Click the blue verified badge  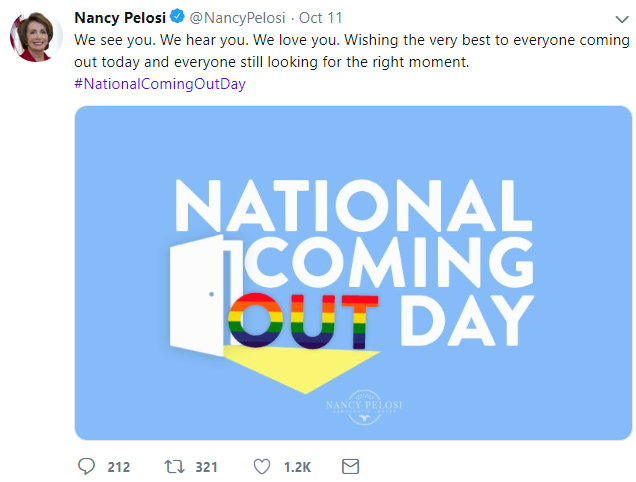point(176,17)
